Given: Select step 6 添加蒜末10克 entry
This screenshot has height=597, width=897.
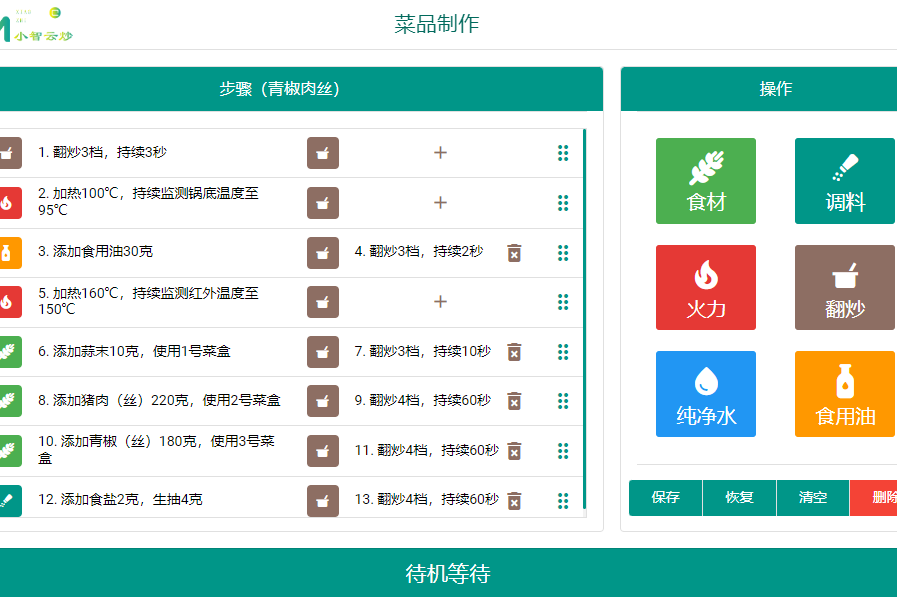Looking at the screenshot, I should point(135,352).
